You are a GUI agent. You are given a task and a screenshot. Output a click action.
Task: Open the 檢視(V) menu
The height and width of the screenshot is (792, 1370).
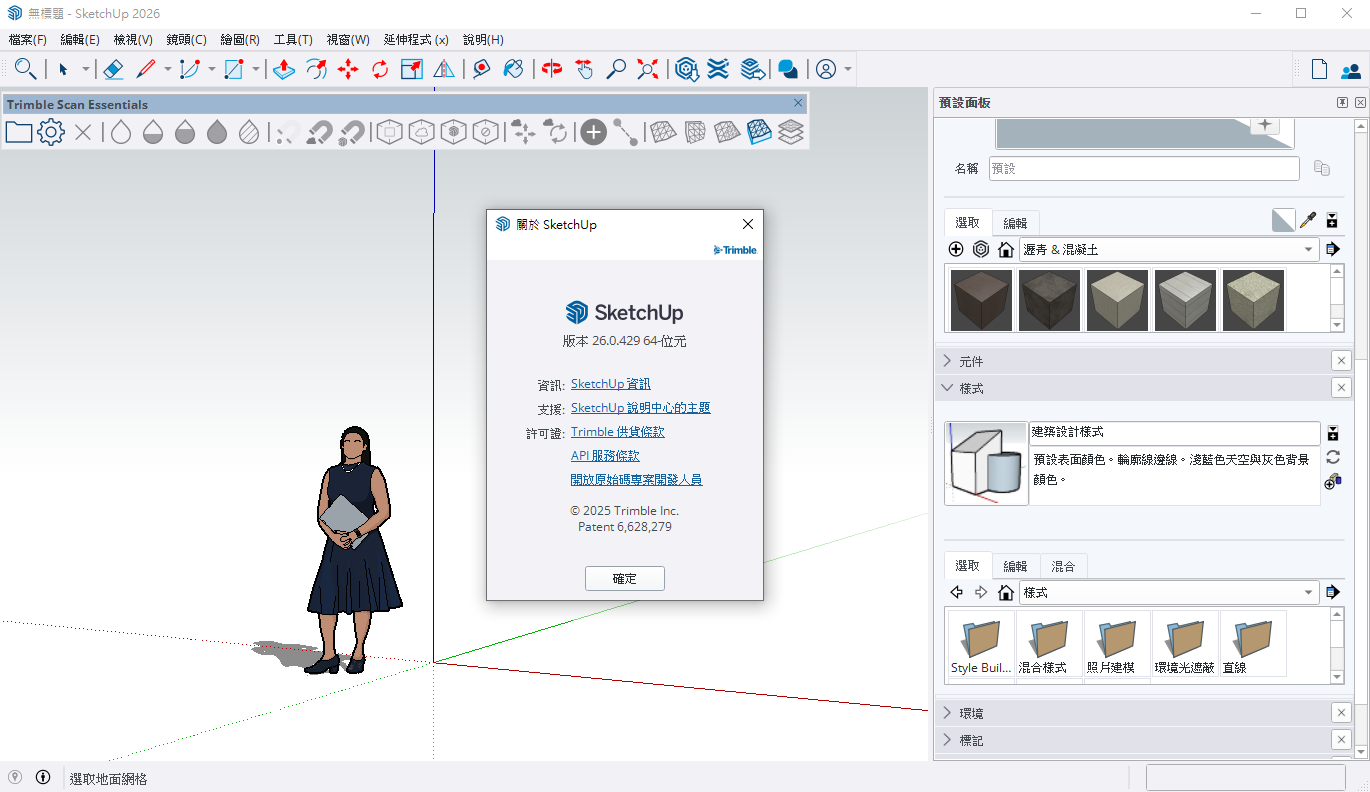tap(133, 40)
